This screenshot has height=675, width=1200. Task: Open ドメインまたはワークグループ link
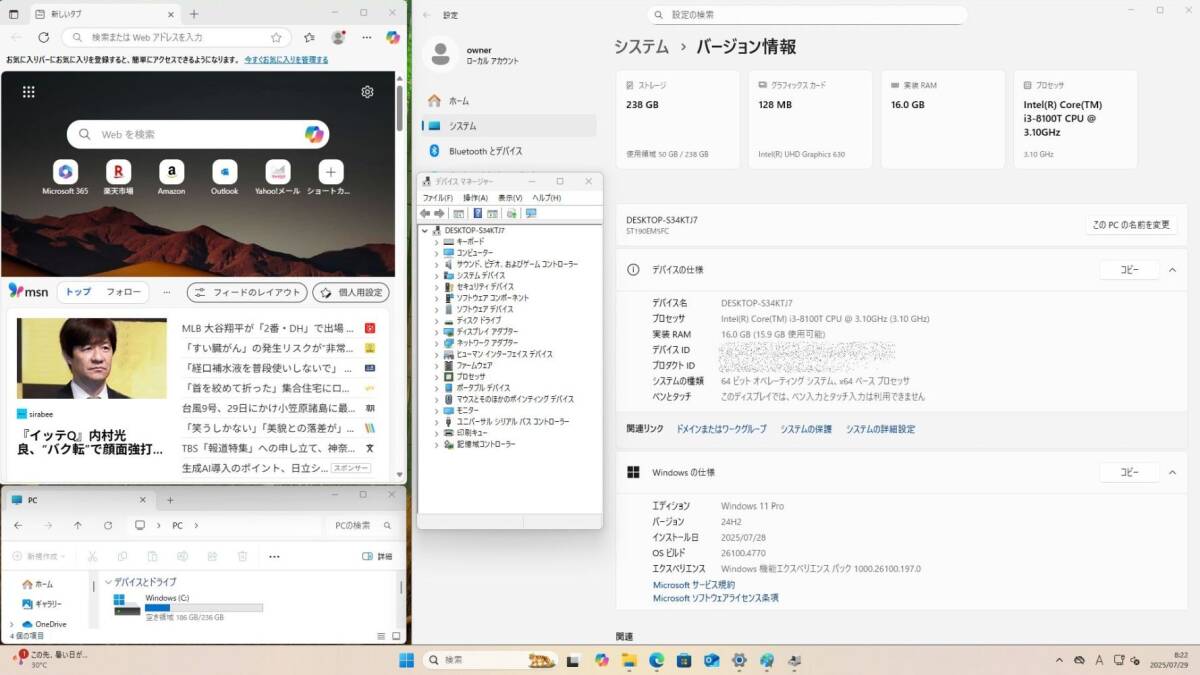(x=722, y=429)
